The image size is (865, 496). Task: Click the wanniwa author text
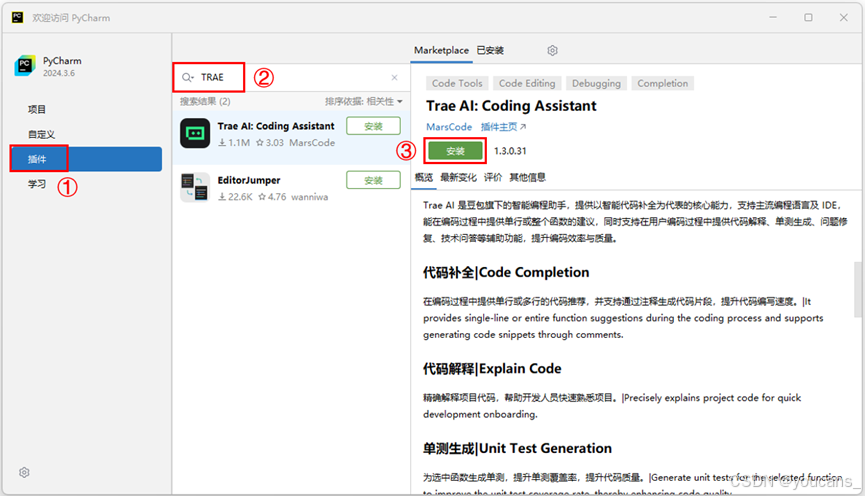(x=309, y=196)
